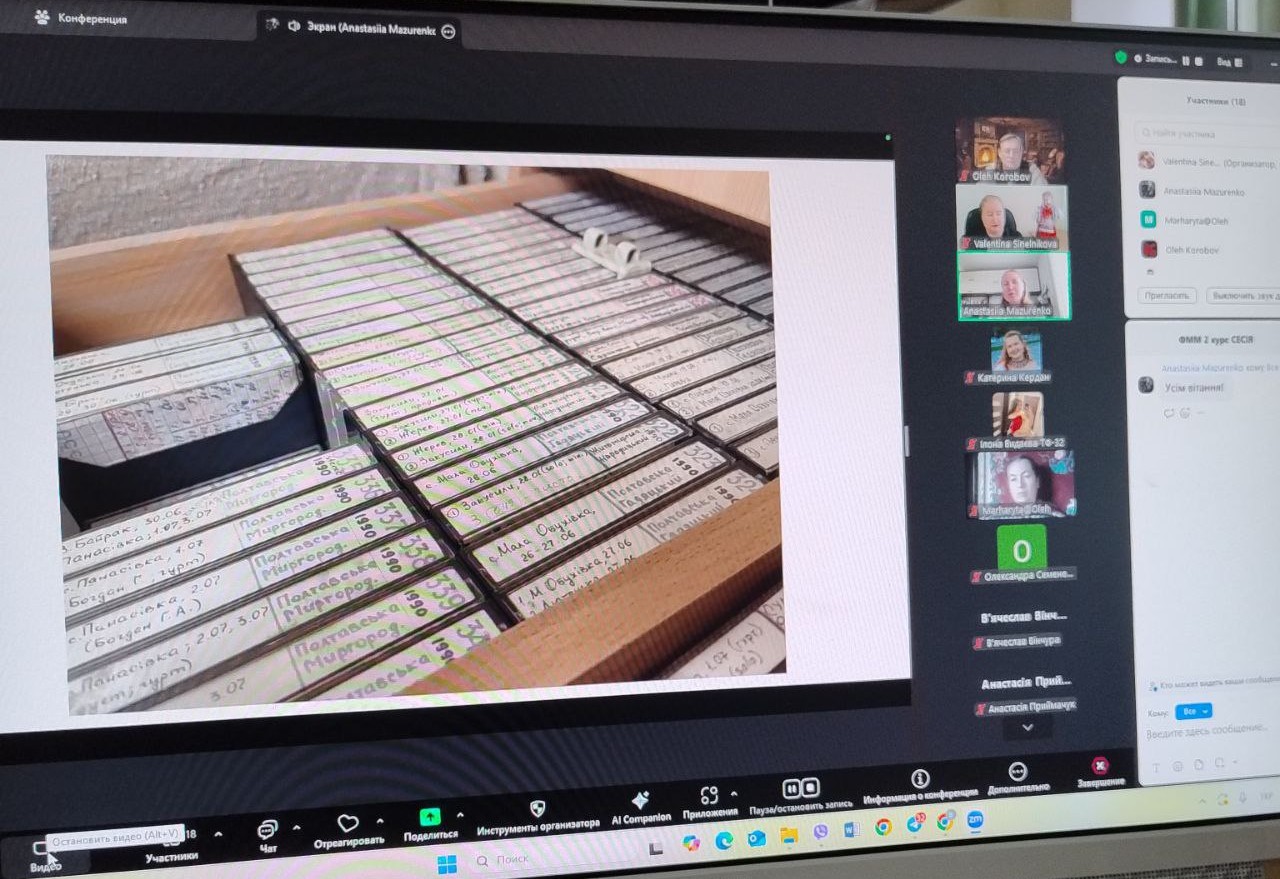The image size is (1280, 879).
Task: Open the Windows Start menu
Action: [447, 863]
